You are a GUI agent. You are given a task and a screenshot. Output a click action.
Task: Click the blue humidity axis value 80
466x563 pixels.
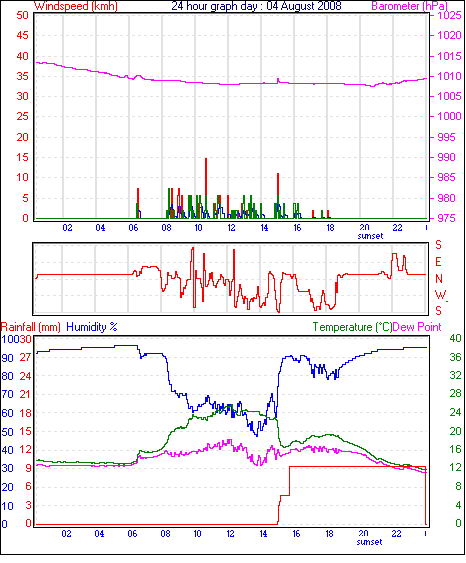[x=8, y=377]
